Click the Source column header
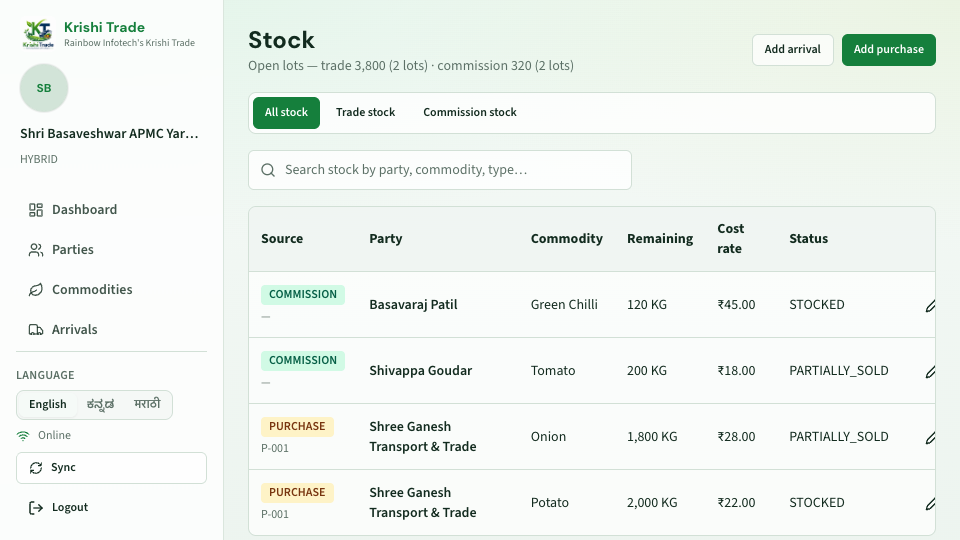The width and height of the screenshot is (960, 540). tap(282, 239)
